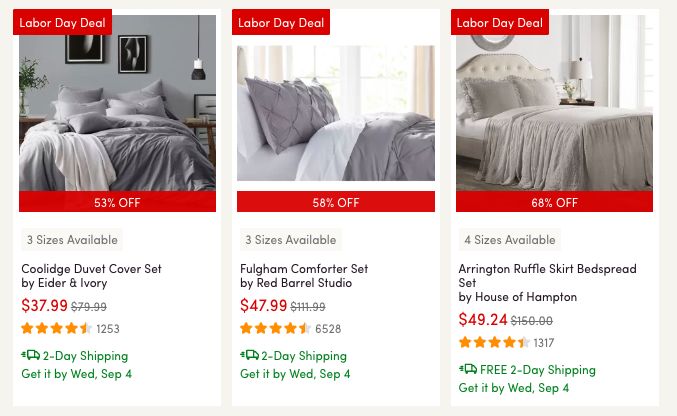
Task: Click the star rating with 6528 reviews
Action: point(276,328)
